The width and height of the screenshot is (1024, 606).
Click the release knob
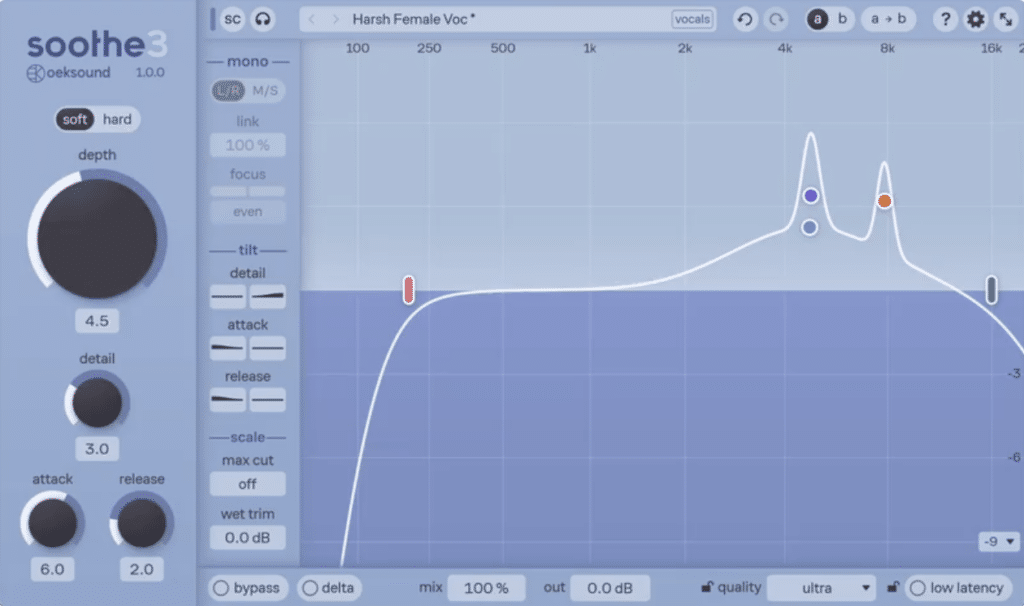pyautogui.click(x=141, y=523)
